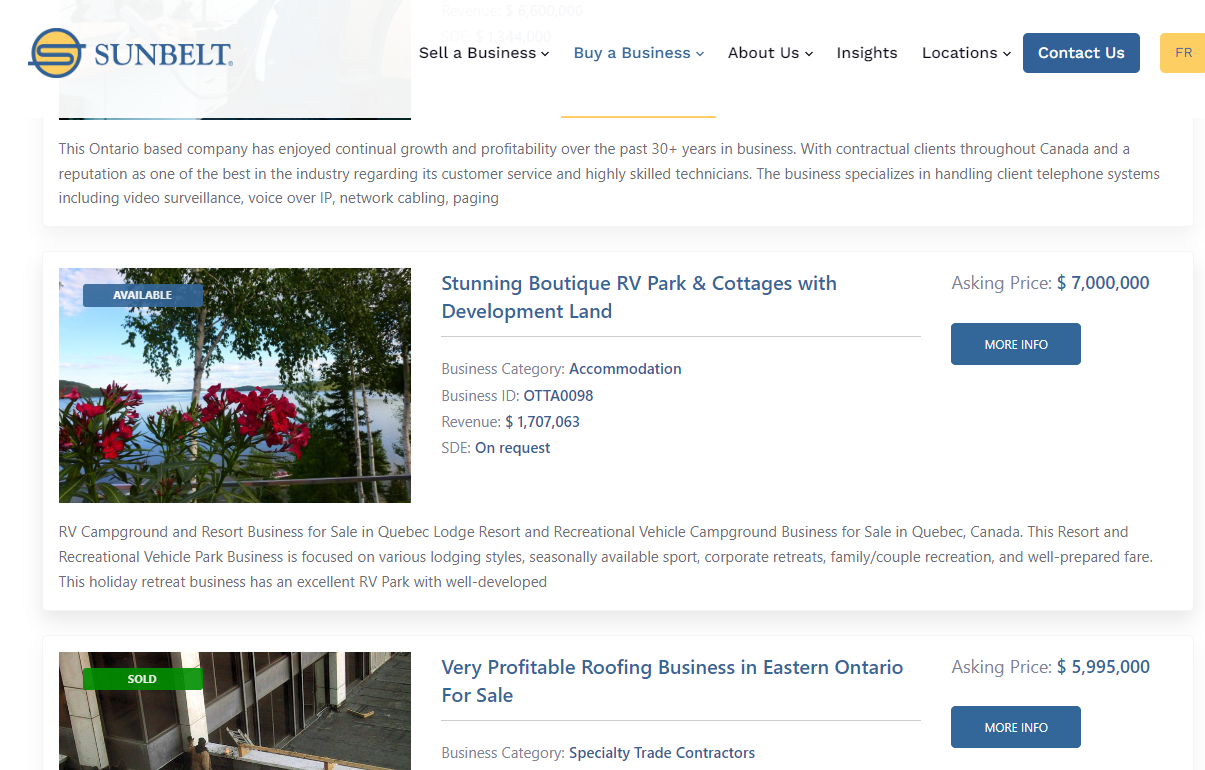Open the RV Park & Cottages listing title

coord(638,297)
